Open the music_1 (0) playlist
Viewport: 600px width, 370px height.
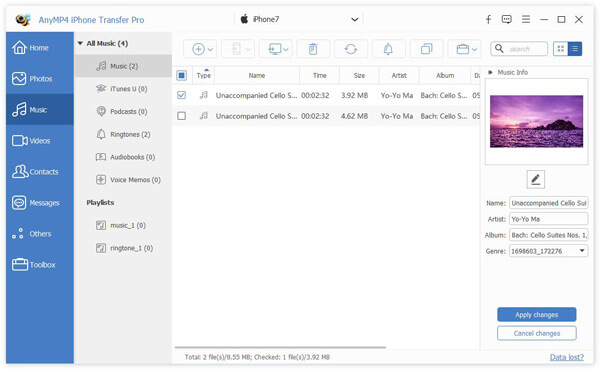(x=123, y=225)
